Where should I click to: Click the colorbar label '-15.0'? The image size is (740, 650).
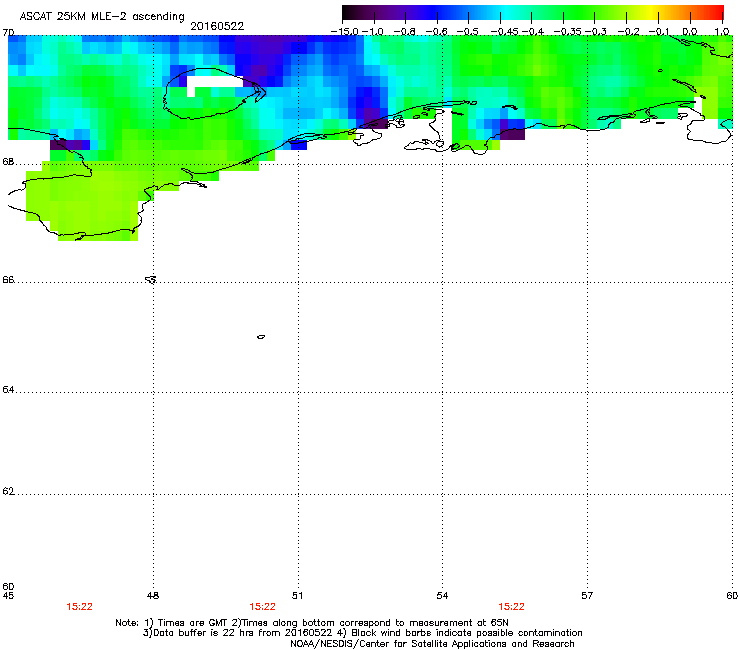coord(345,32)
